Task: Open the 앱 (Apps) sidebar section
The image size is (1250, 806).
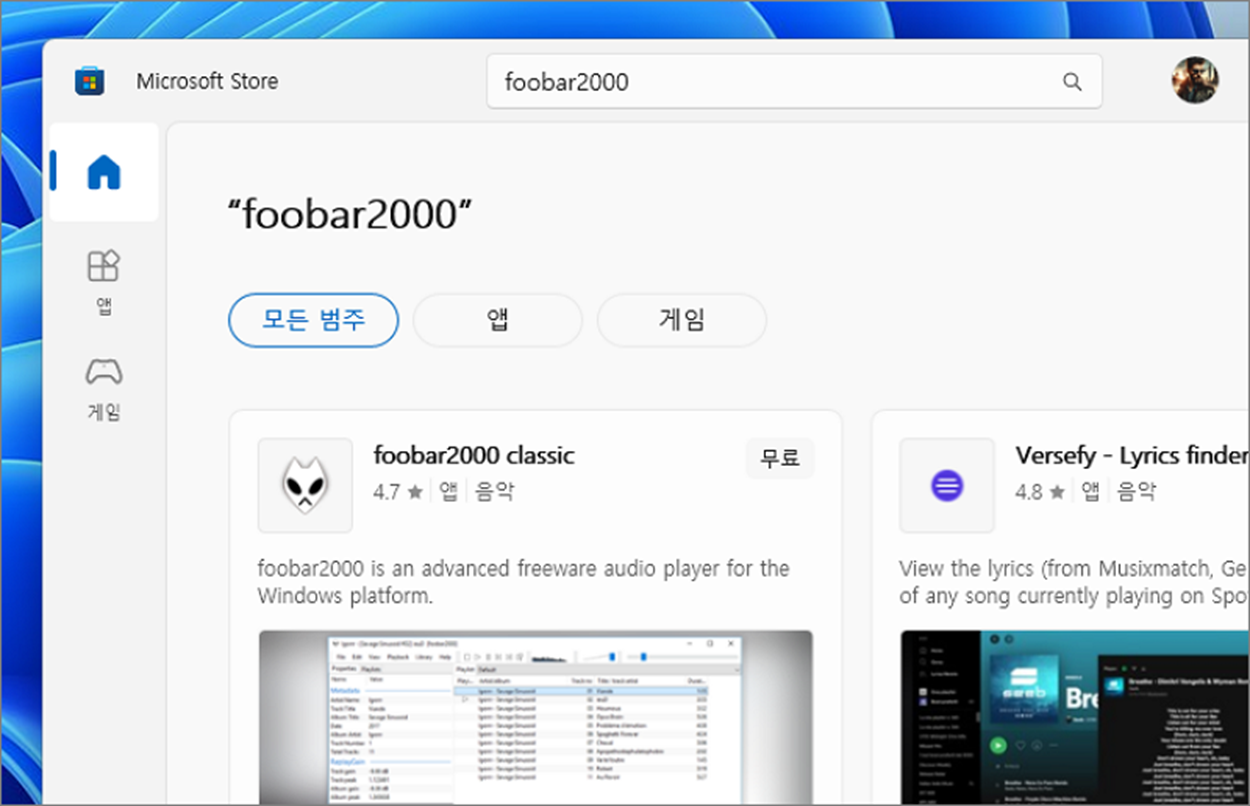Action: [x=104, y=283]
